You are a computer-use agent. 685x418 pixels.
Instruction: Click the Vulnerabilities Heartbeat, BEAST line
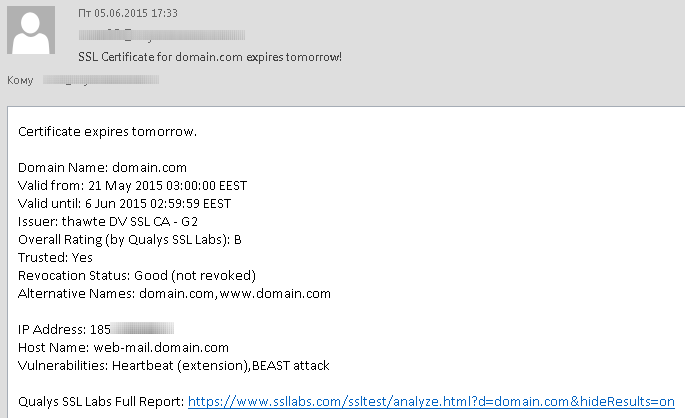click(173, 365)
